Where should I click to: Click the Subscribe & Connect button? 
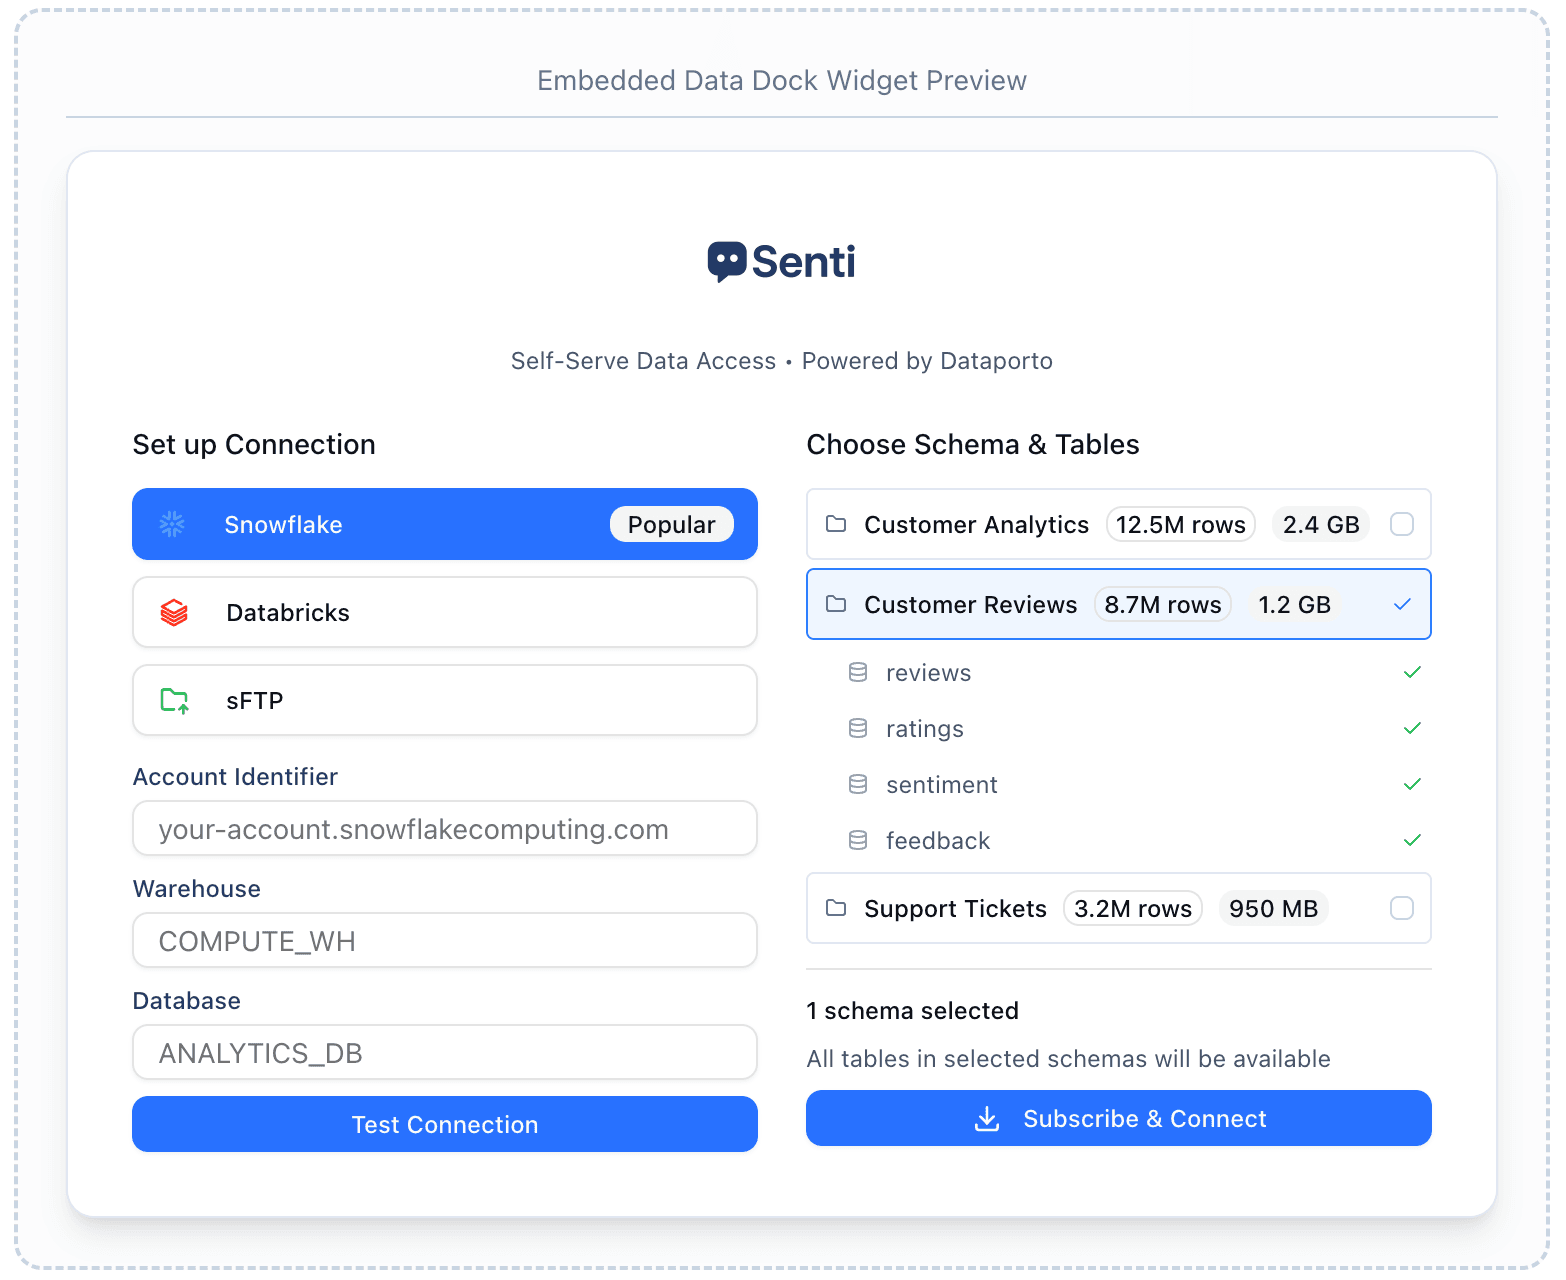pyautogui.click(x=1118, y=1118)
